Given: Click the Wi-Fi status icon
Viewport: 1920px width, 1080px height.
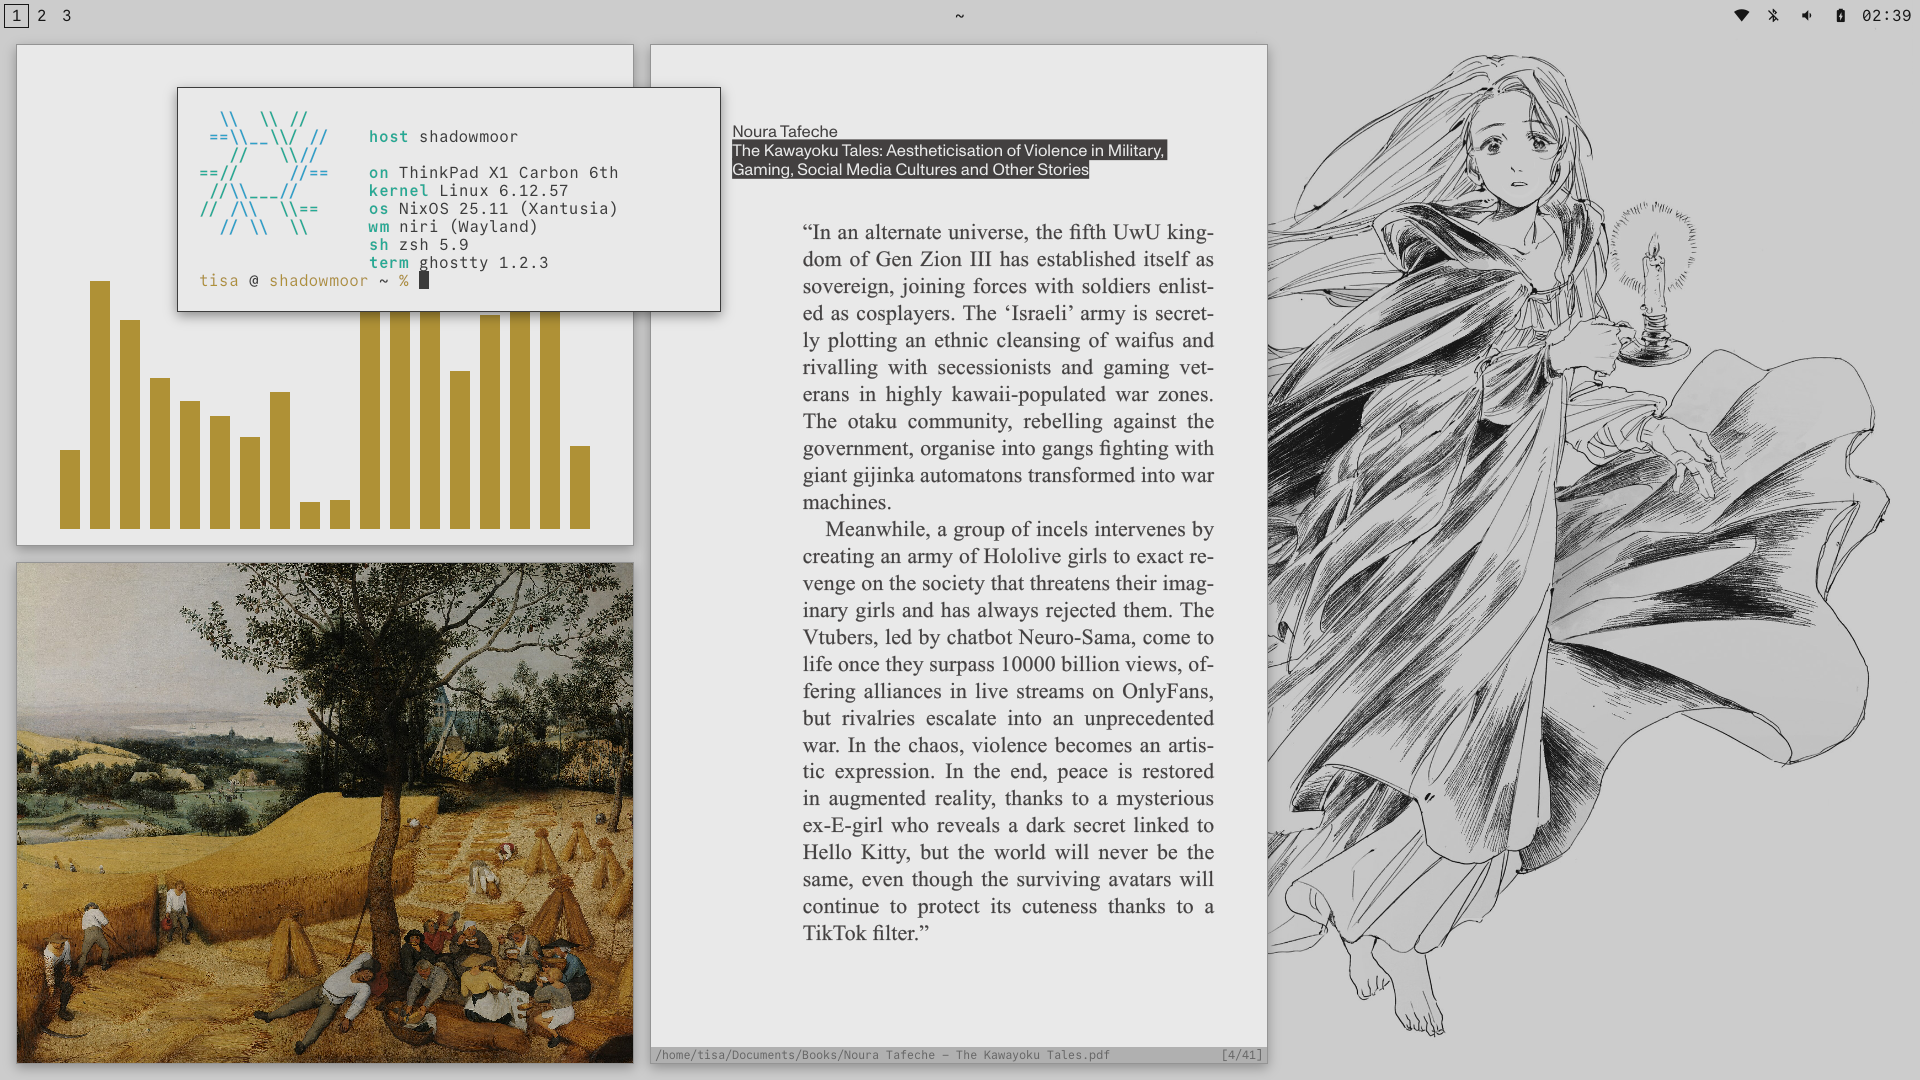Looking at the screenshot, I should (1741, 15).
